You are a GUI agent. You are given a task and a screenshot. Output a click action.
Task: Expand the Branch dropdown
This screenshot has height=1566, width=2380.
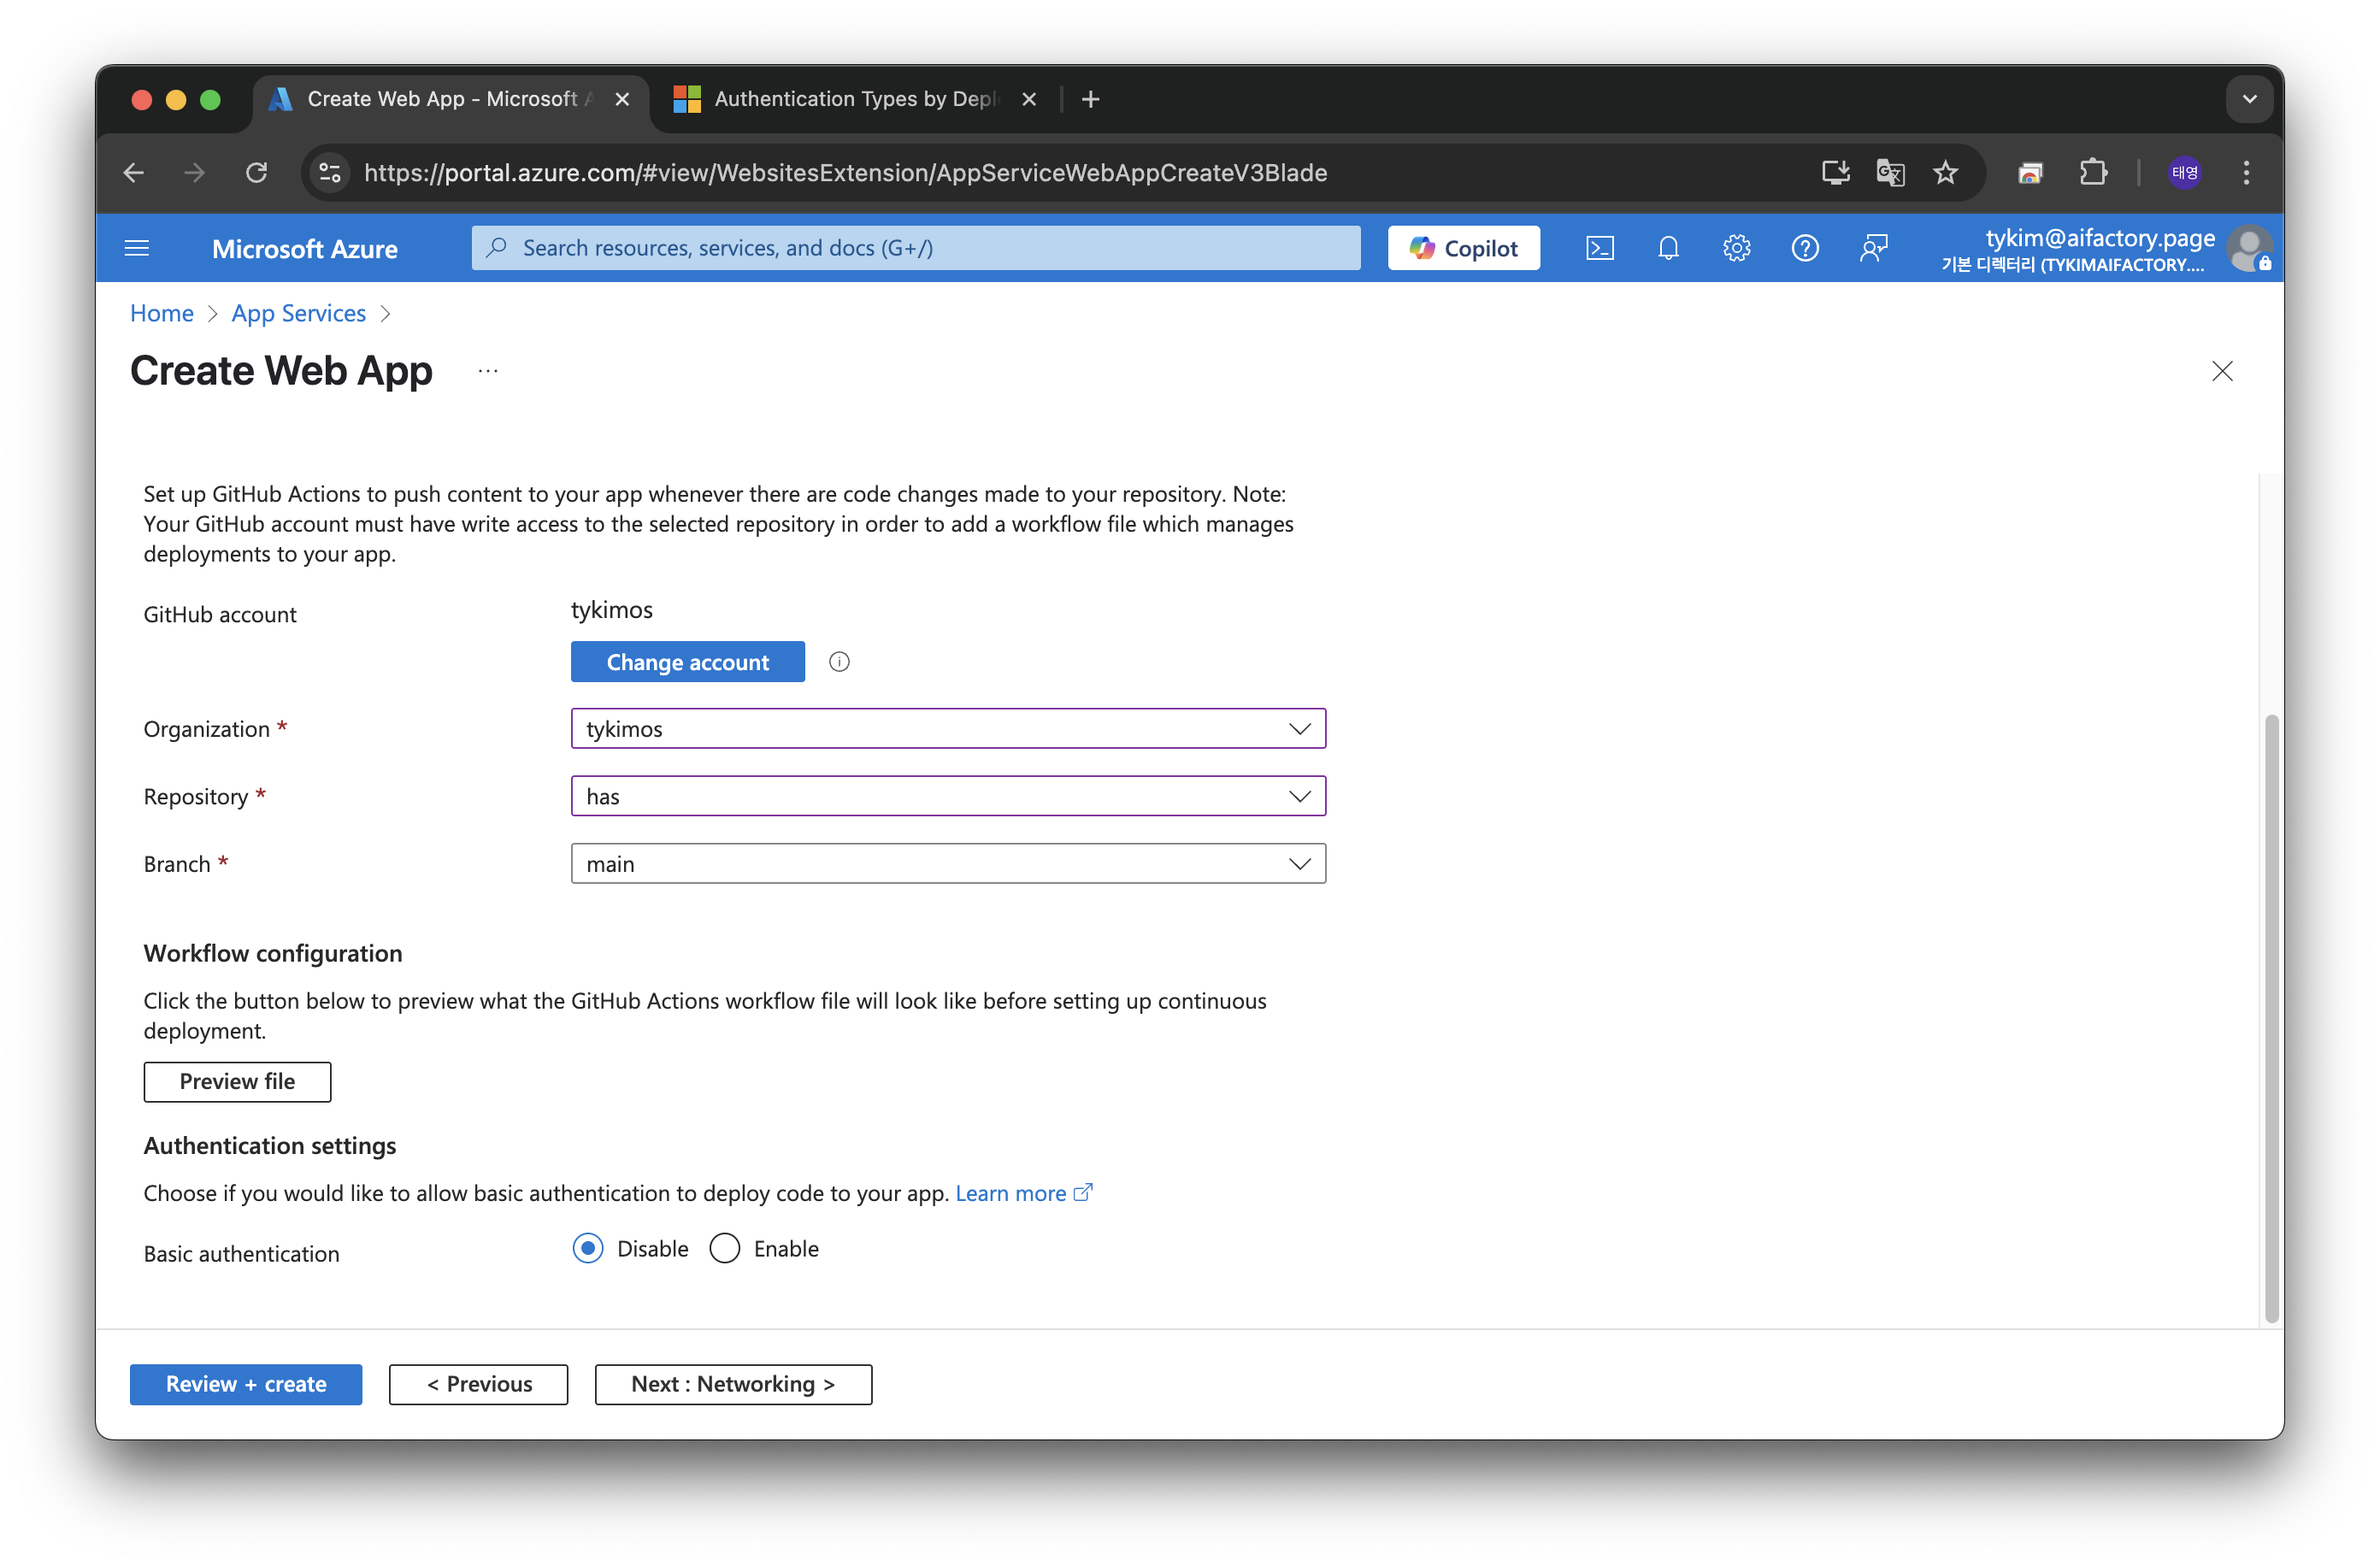point(947,864)
